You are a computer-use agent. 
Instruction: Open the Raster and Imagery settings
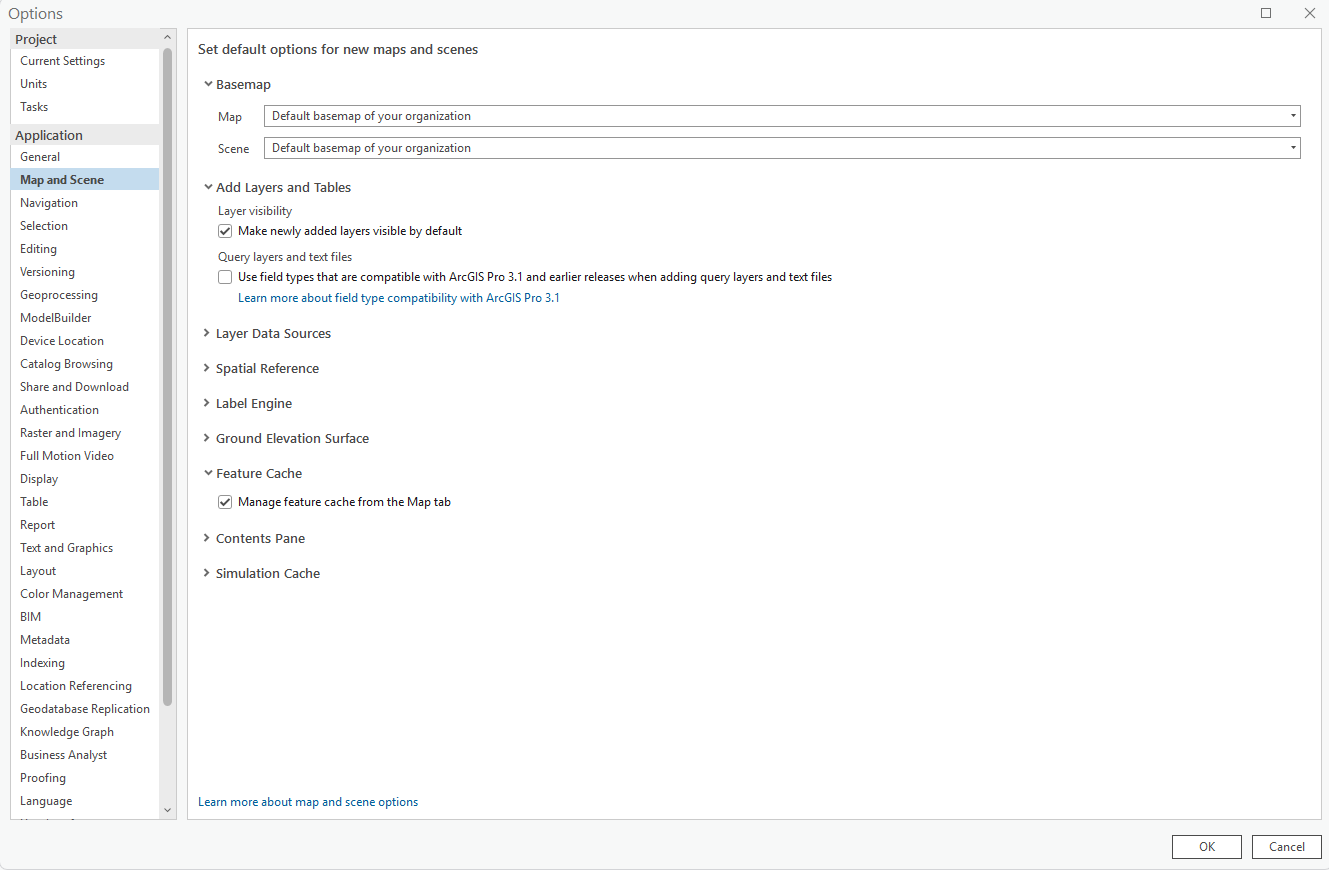coord(70,432)
